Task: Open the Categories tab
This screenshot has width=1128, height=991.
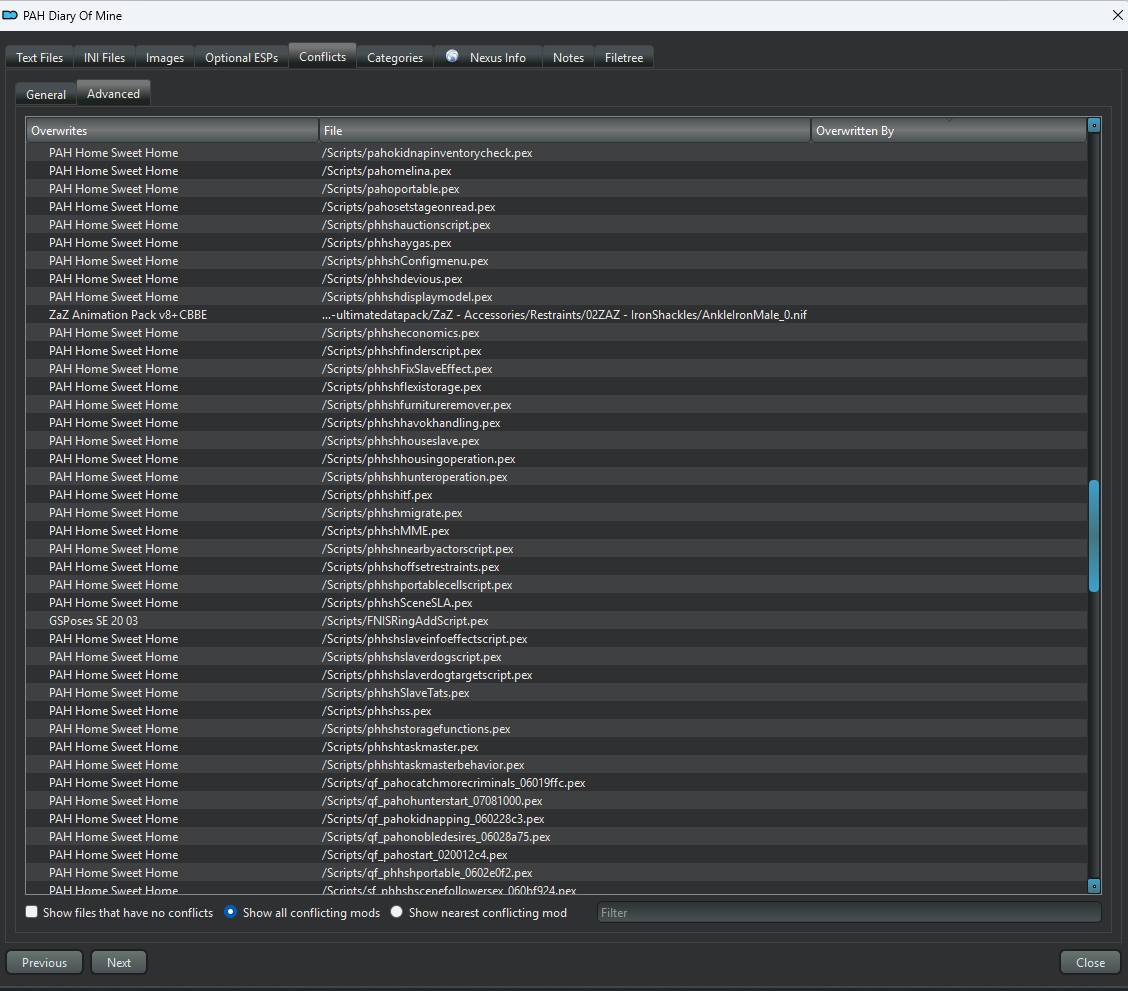Action: coord(395,58)
